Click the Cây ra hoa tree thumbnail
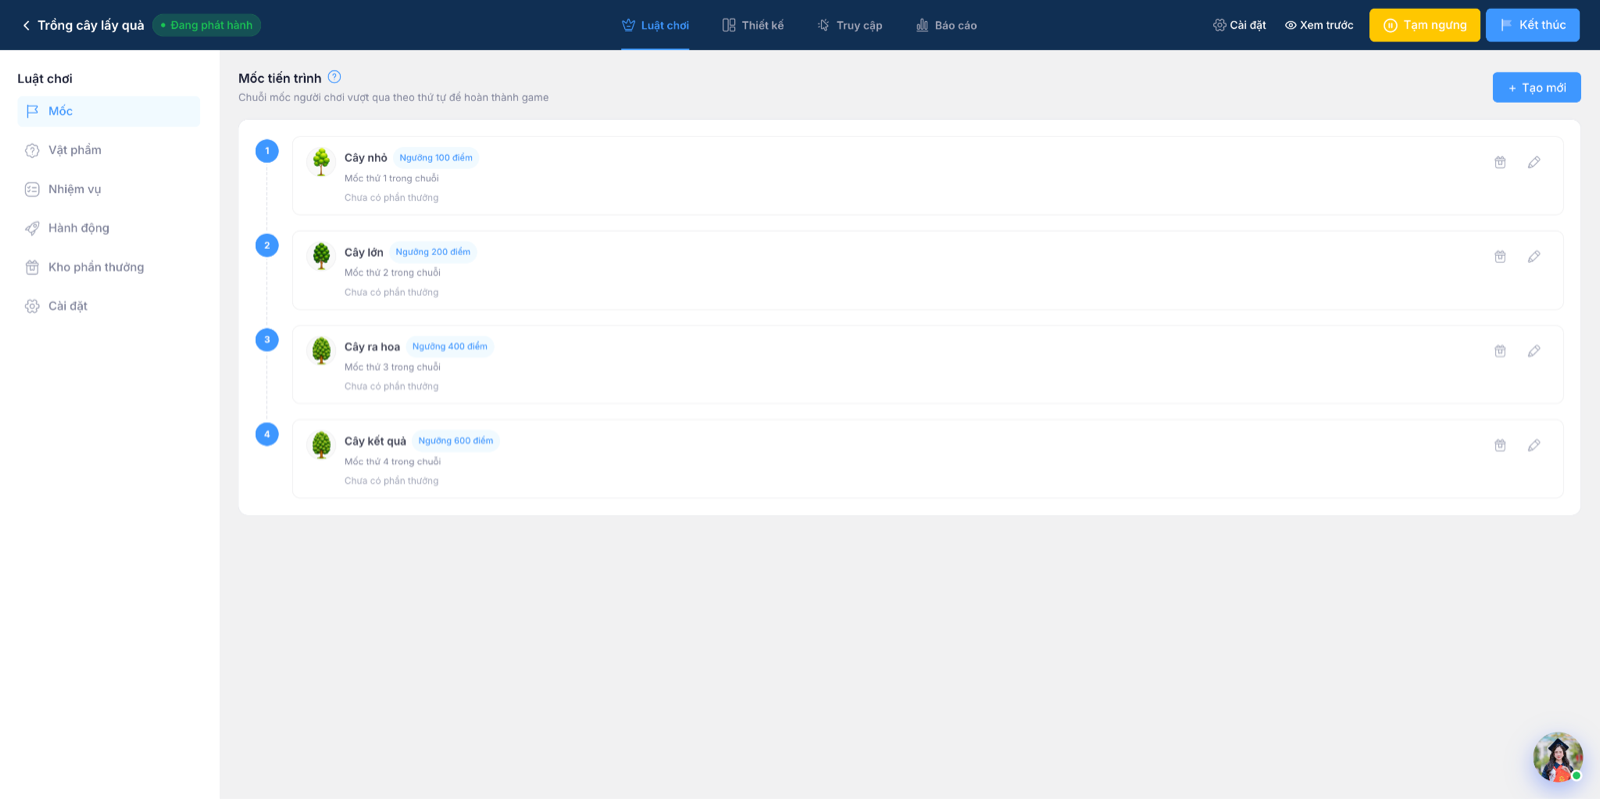Viewport: 1600px width, 799px height. pyautogui.click(x=321, y=351)
